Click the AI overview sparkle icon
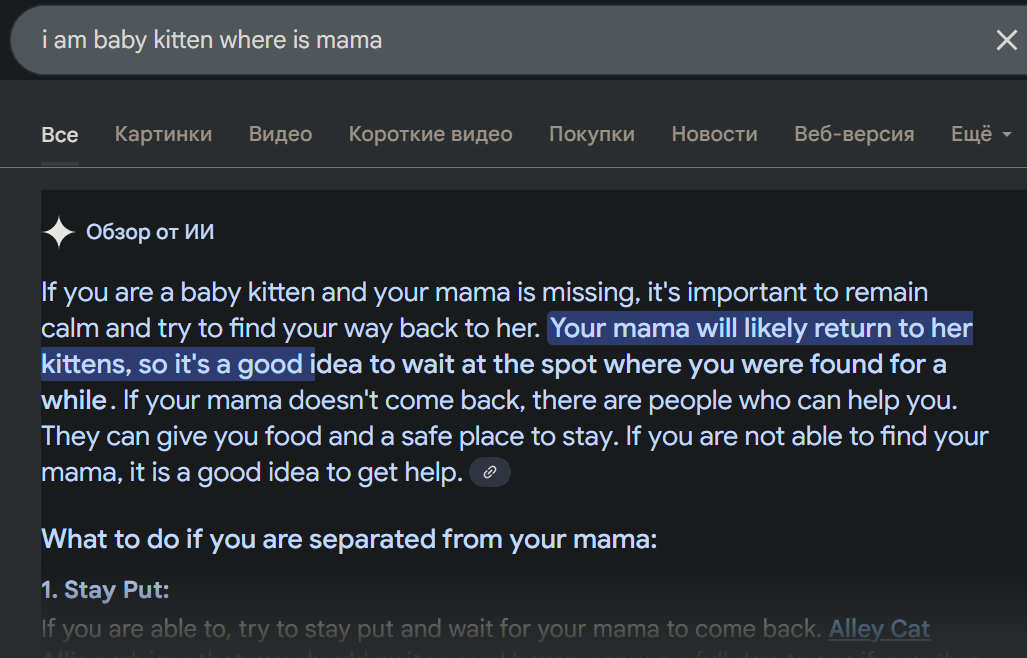Image resolution: width=1027 pixels, height=658 pixels. point(59,233)
